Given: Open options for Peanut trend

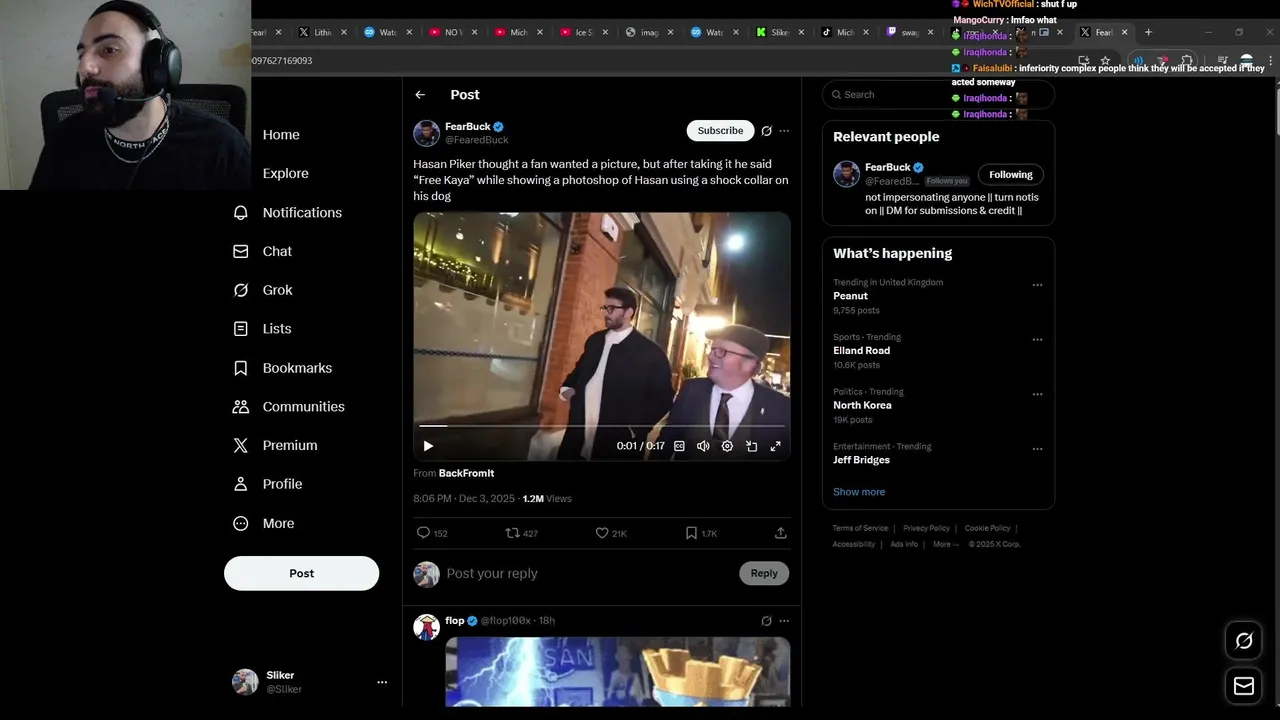Looking at the screenshot, I should 1037,285.
